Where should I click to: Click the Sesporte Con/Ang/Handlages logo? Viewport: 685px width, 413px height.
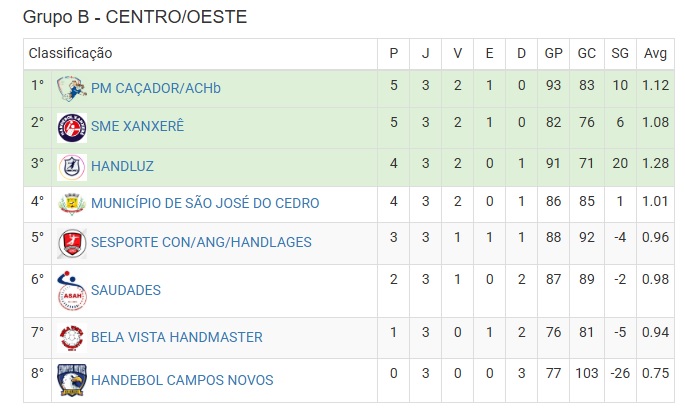[x=72, y=243]
